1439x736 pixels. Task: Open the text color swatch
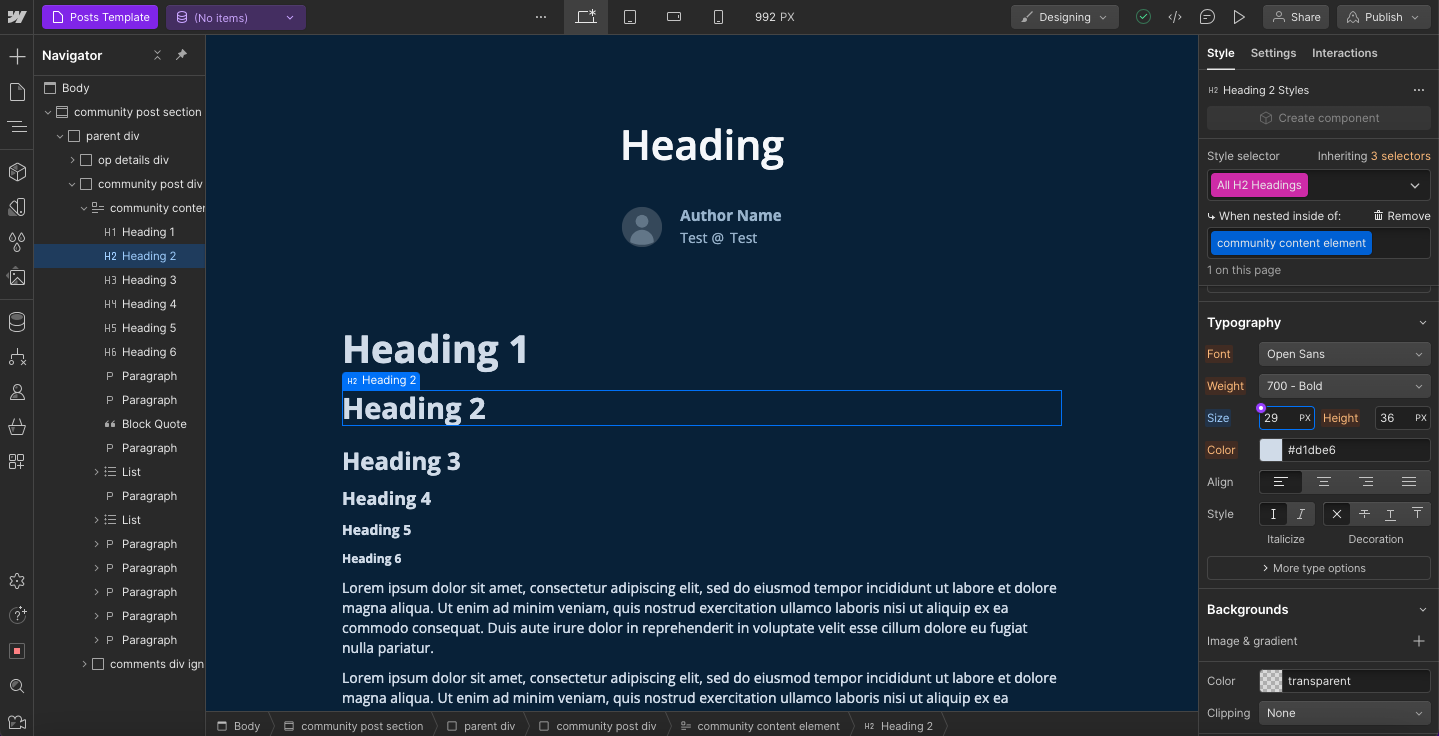point(1270,449)
